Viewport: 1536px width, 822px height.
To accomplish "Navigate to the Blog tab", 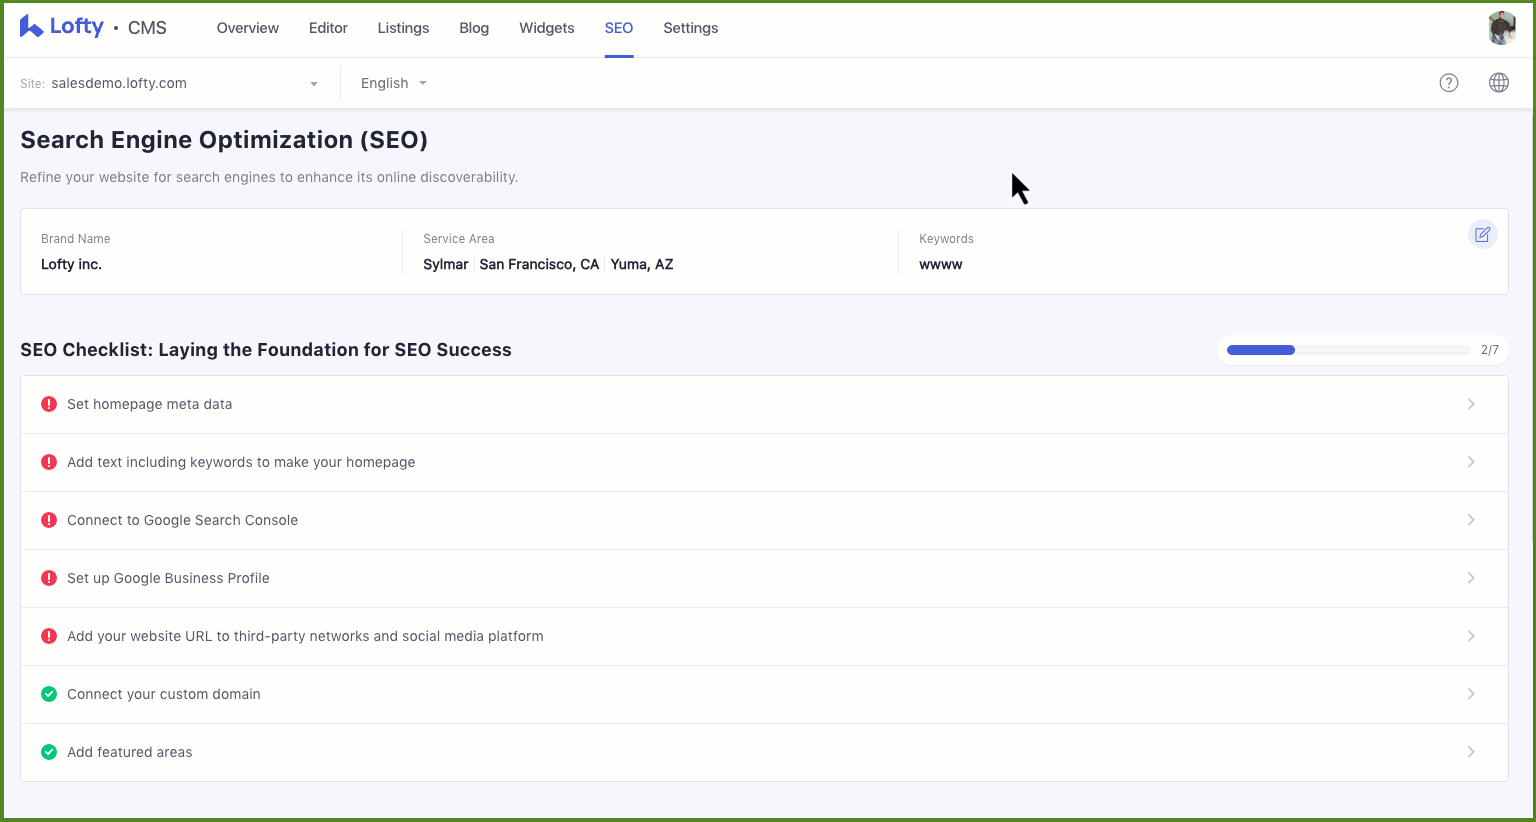I will coord(474,28).
